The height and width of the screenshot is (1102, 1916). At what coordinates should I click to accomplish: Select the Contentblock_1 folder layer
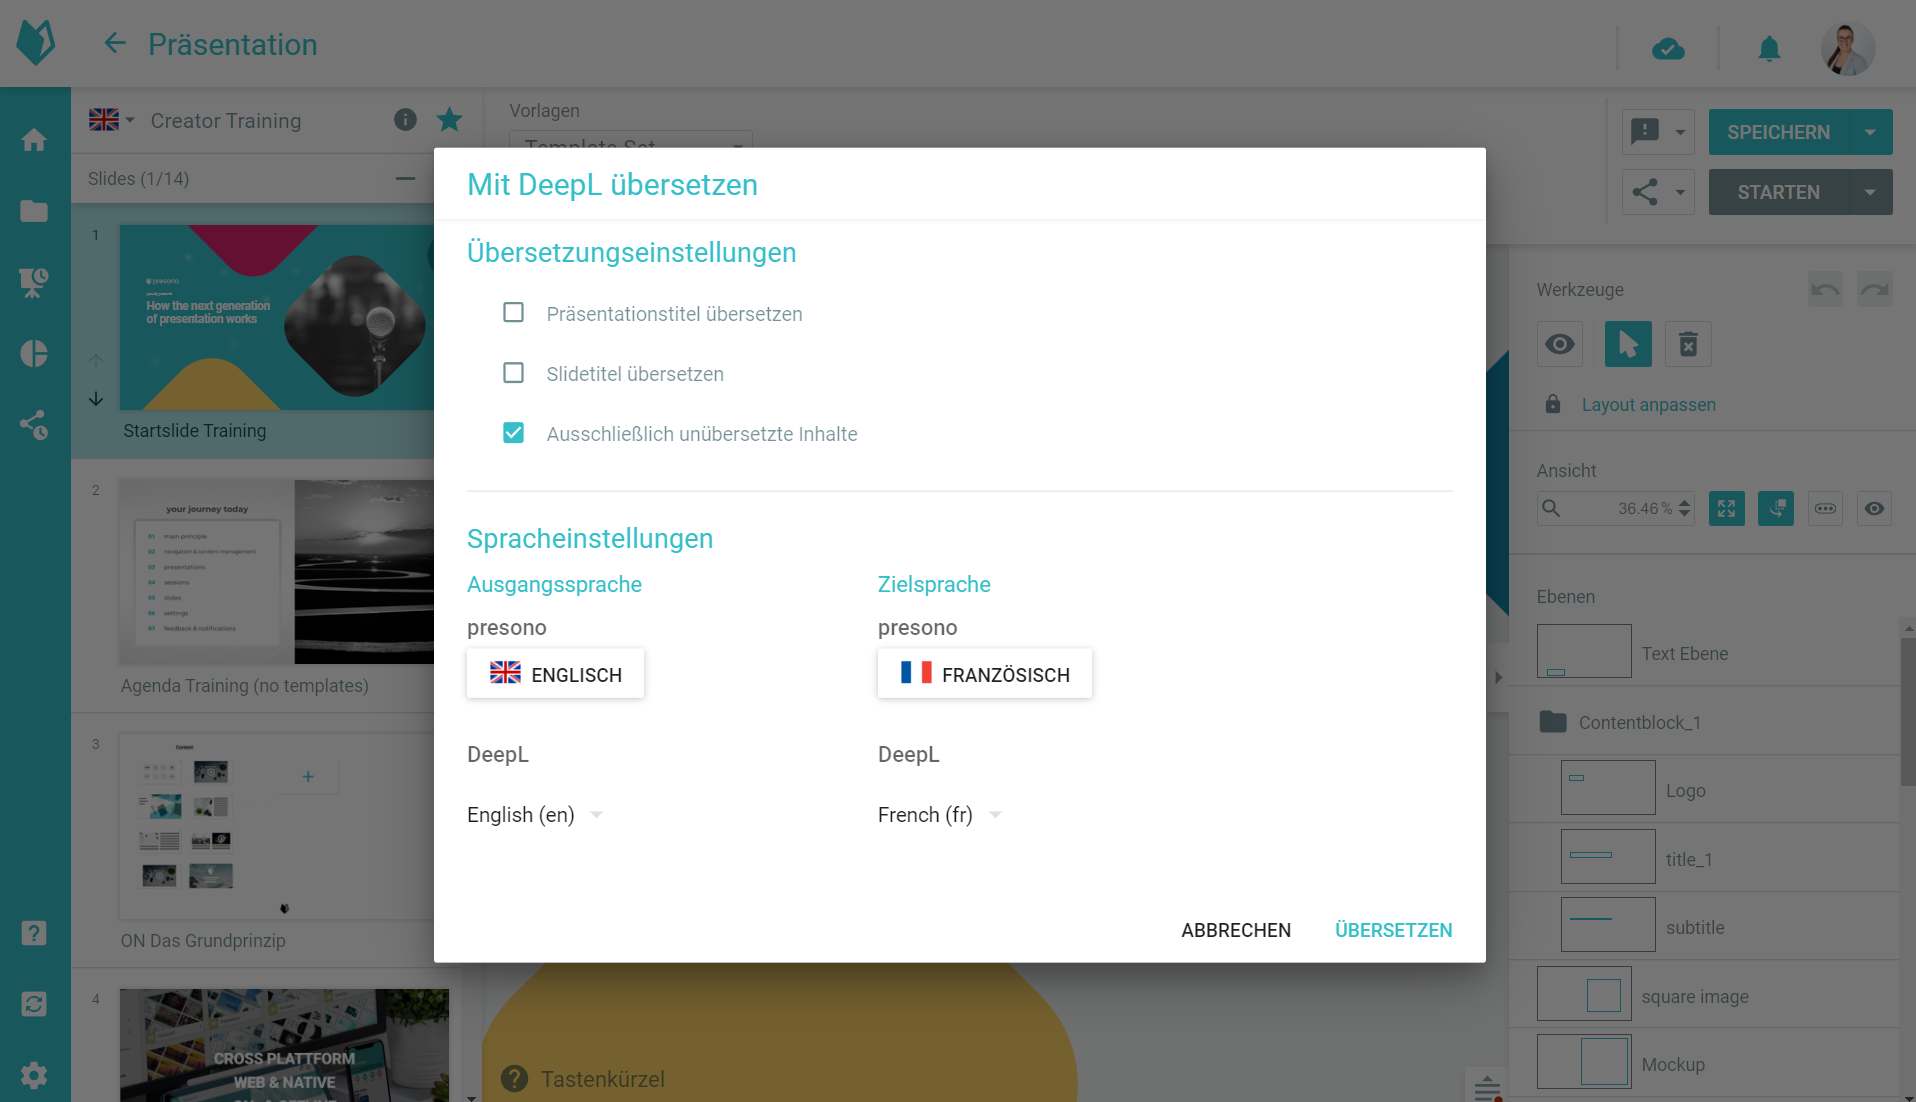1702,721
